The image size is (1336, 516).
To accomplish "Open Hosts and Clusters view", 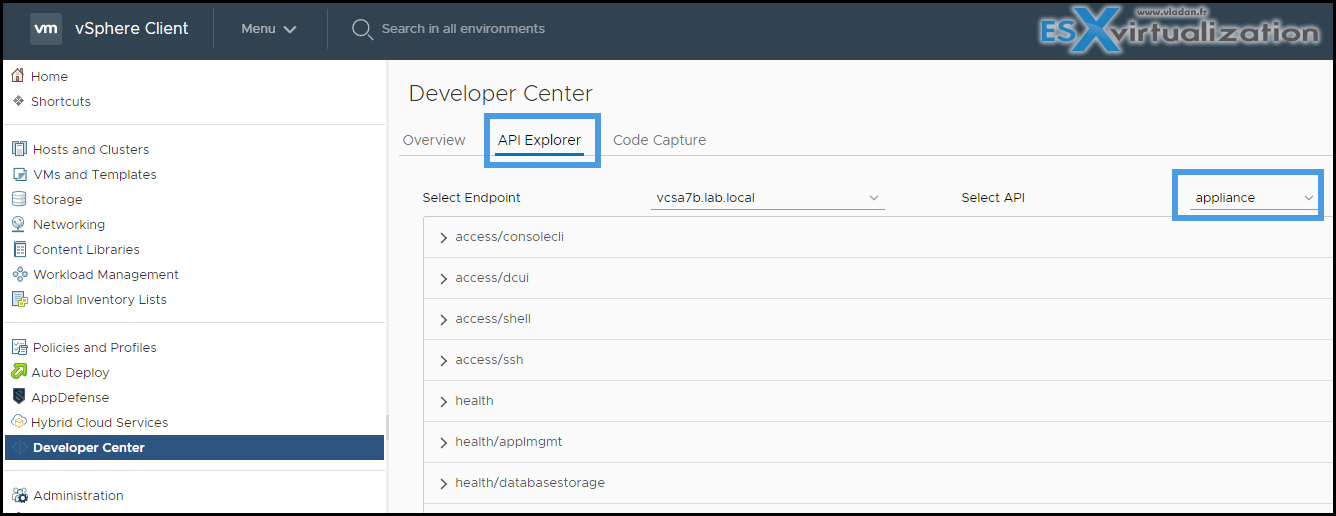I will tap(91, 149).
